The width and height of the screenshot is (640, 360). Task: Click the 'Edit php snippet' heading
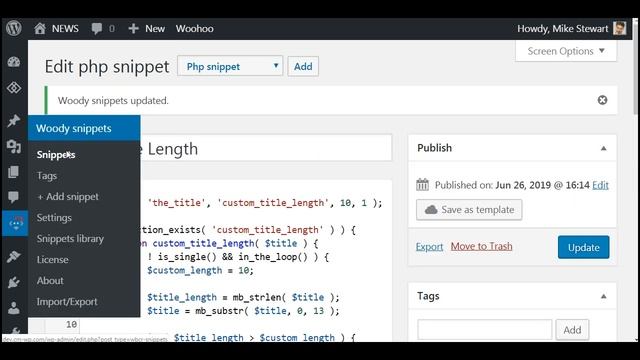point(107,67)
